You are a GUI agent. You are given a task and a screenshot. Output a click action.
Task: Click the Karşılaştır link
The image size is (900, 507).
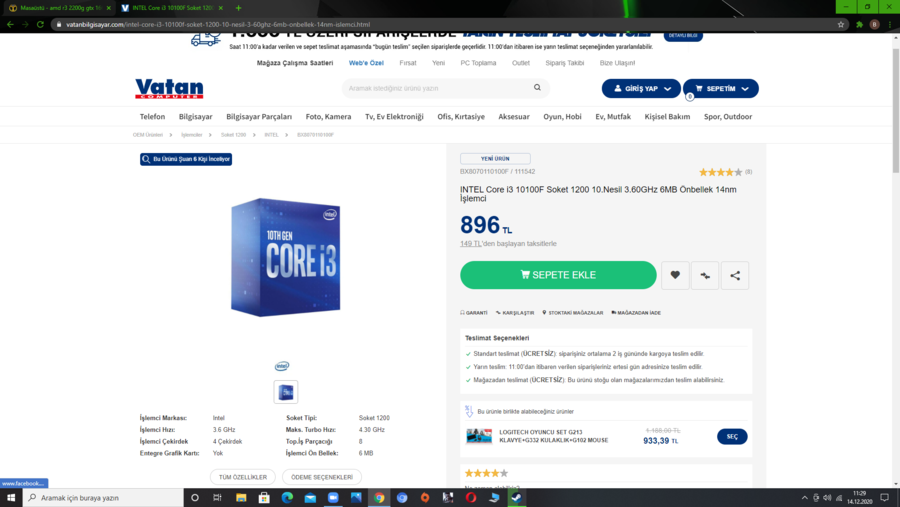[515, 313]
